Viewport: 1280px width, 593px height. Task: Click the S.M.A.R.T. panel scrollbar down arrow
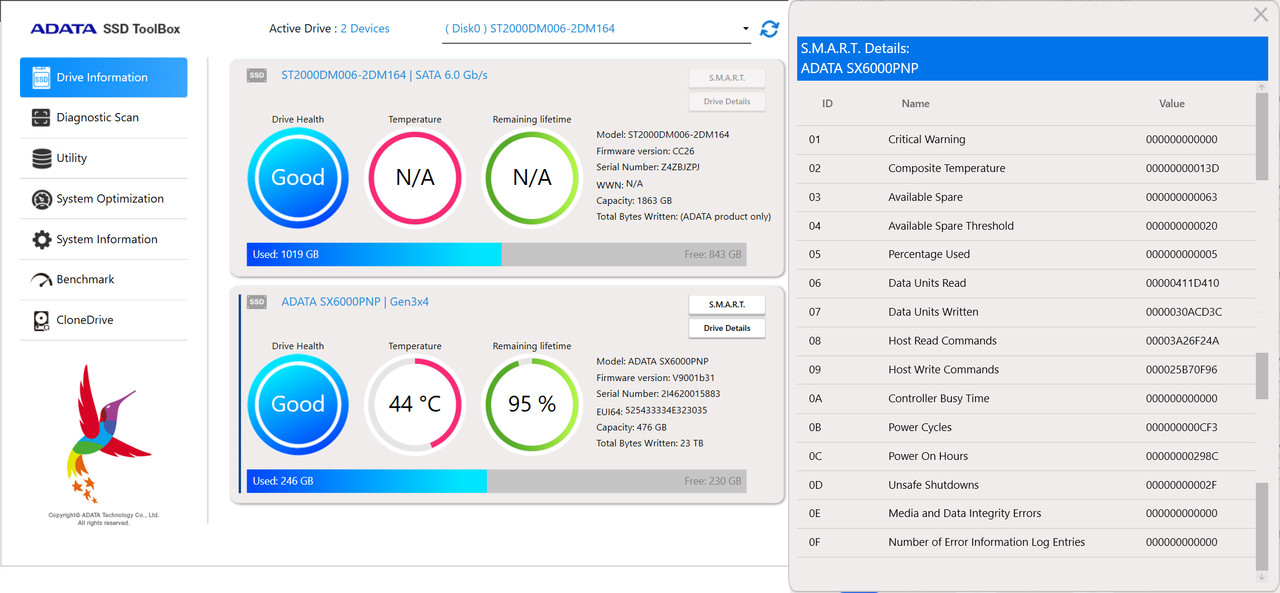point(1262,577)
